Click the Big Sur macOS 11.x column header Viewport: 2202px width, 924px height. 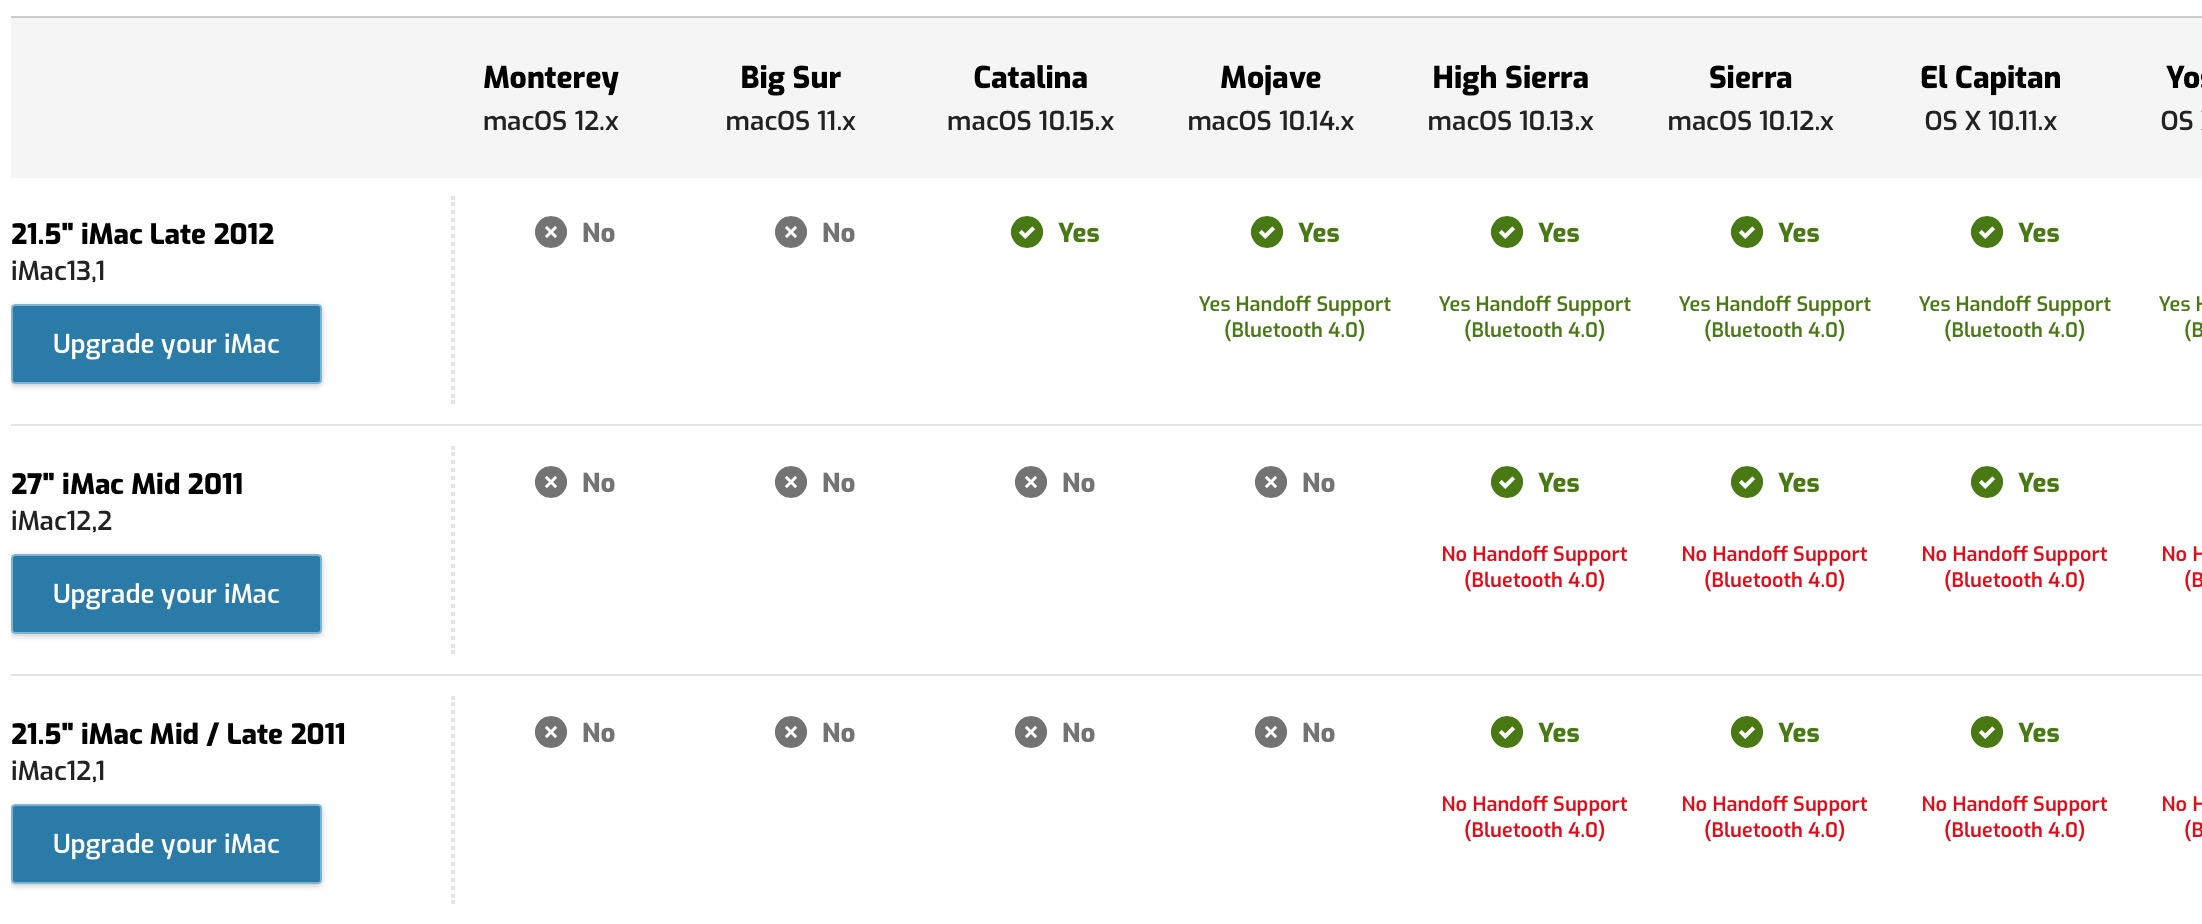[790, 98]
